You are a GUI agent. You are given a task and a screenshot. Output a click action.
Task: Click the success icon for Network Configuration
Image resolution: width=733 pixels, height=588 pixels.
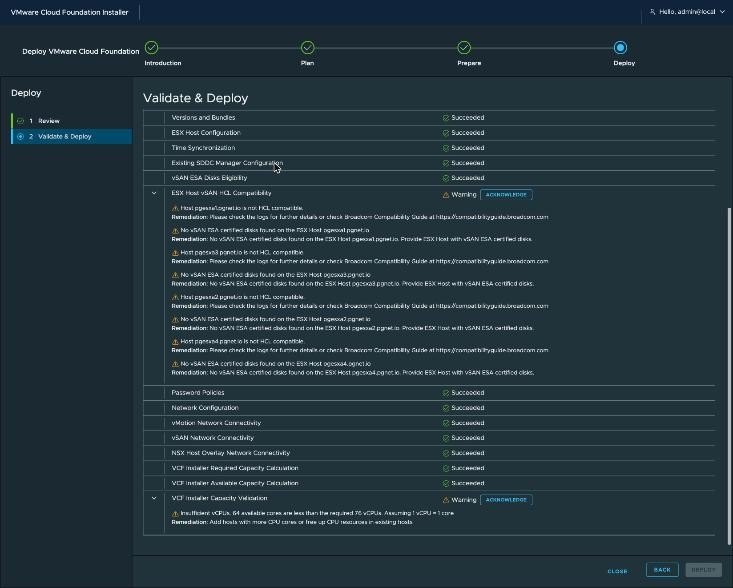446,408
